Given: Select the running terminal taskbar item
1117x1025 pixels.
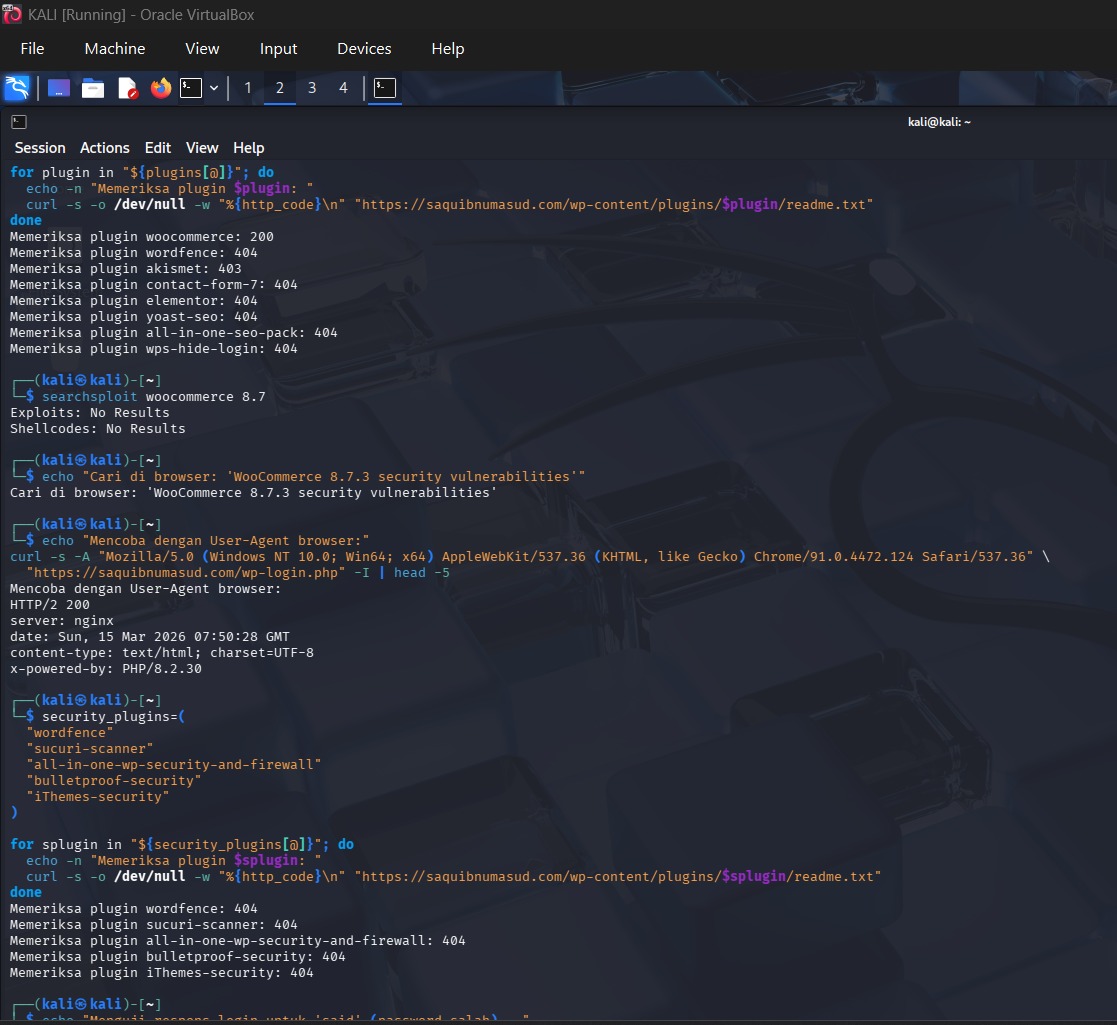Looking at the screenshot, I should (x=385, y=88).
